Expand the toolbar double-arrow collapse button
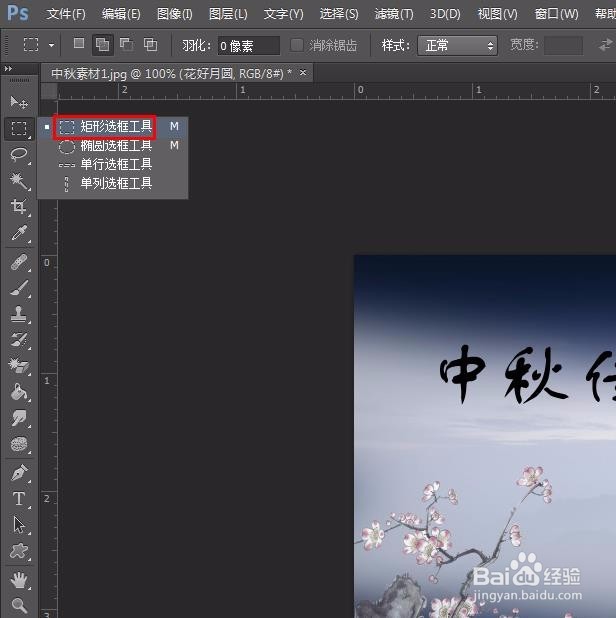Image resolution: width=616 pixels, height=618 pixels. [x=8, y=69]
